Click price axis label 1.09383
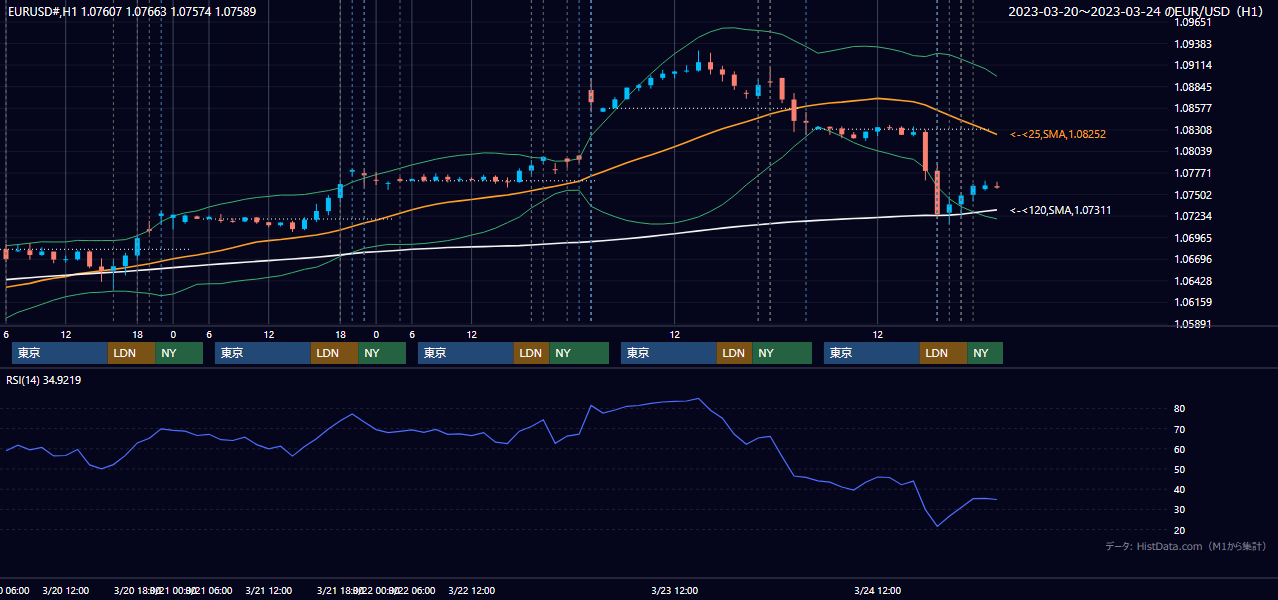The height and width of the screenshot is (600, 1278). click(x=1192, y=44)
